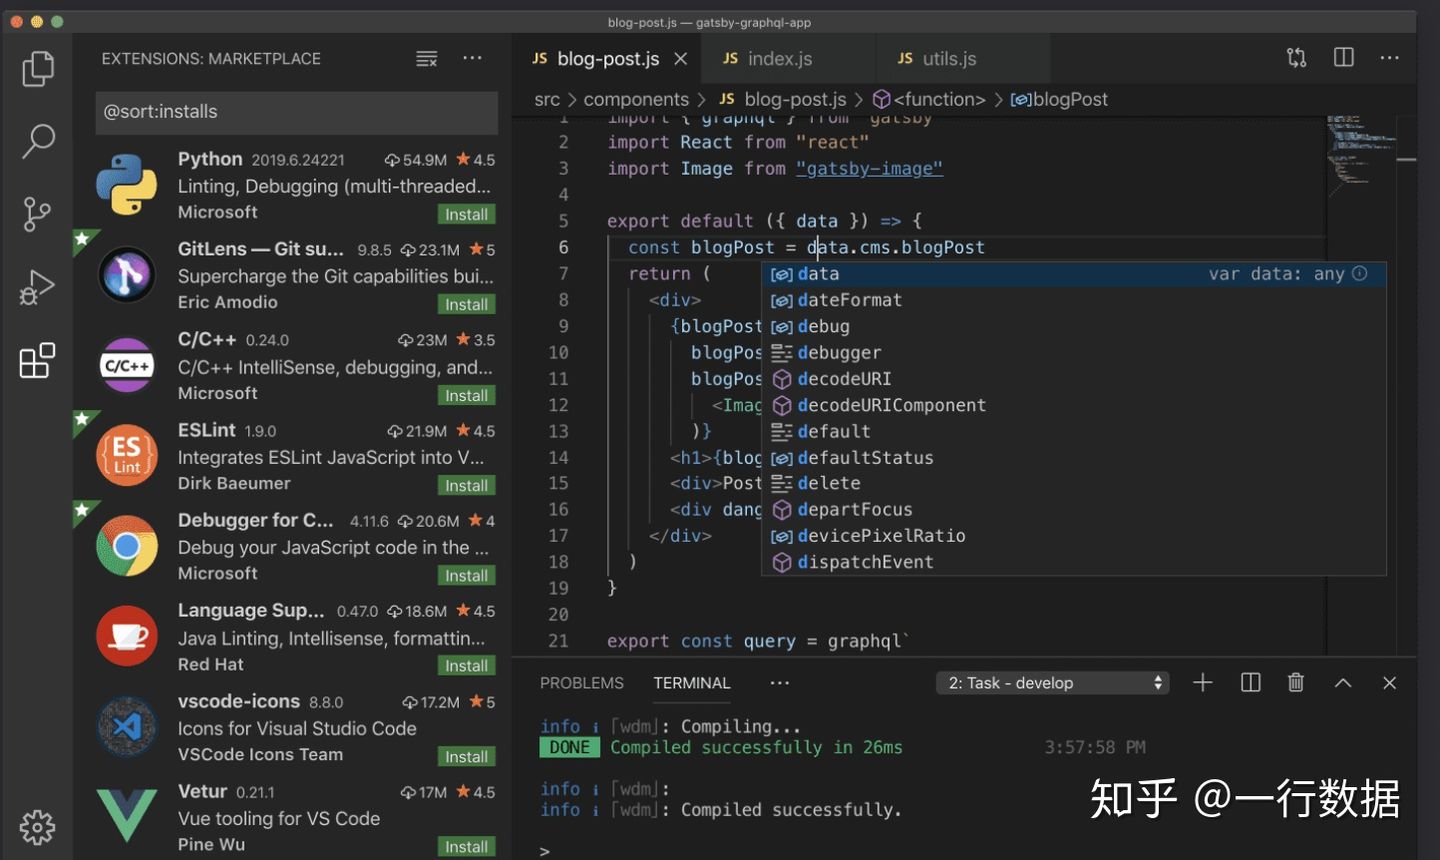Screen dimensions: 1440x860
Task: Open changes compare icon in editor toolbar
Action: [1297, 58]
